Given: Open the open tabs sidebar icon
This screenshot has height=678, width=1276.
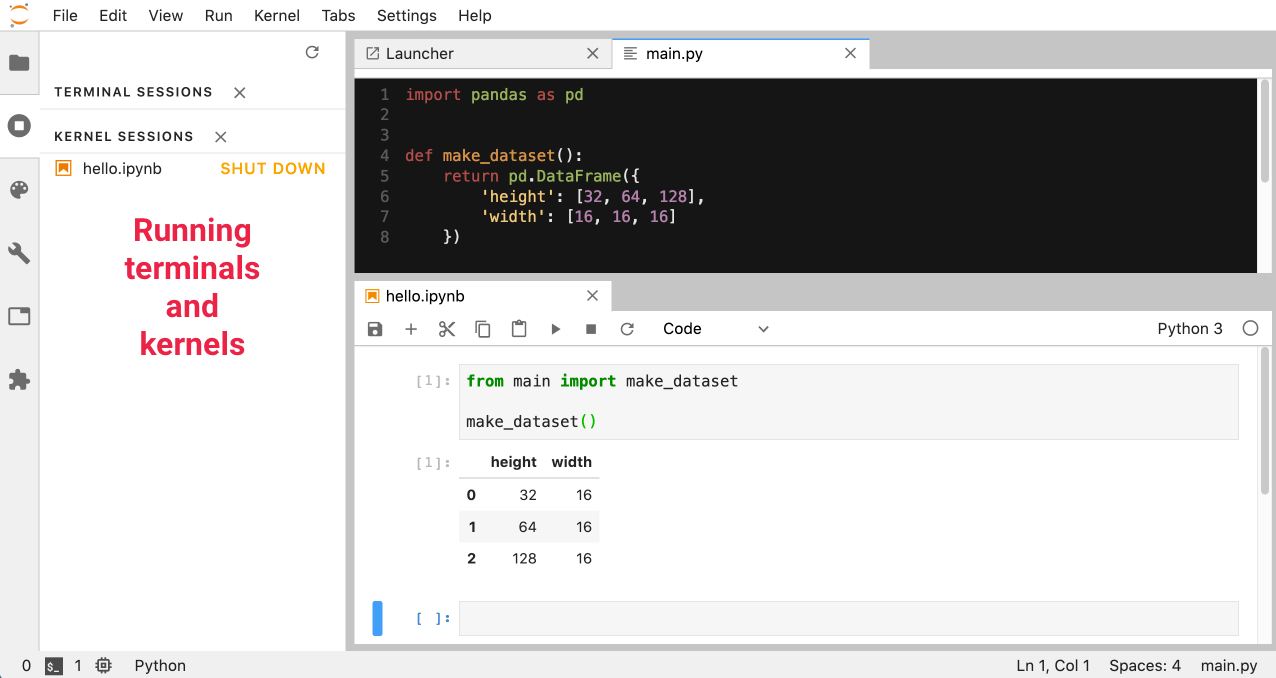Looking at the screenshot, I should coord(19,317).
